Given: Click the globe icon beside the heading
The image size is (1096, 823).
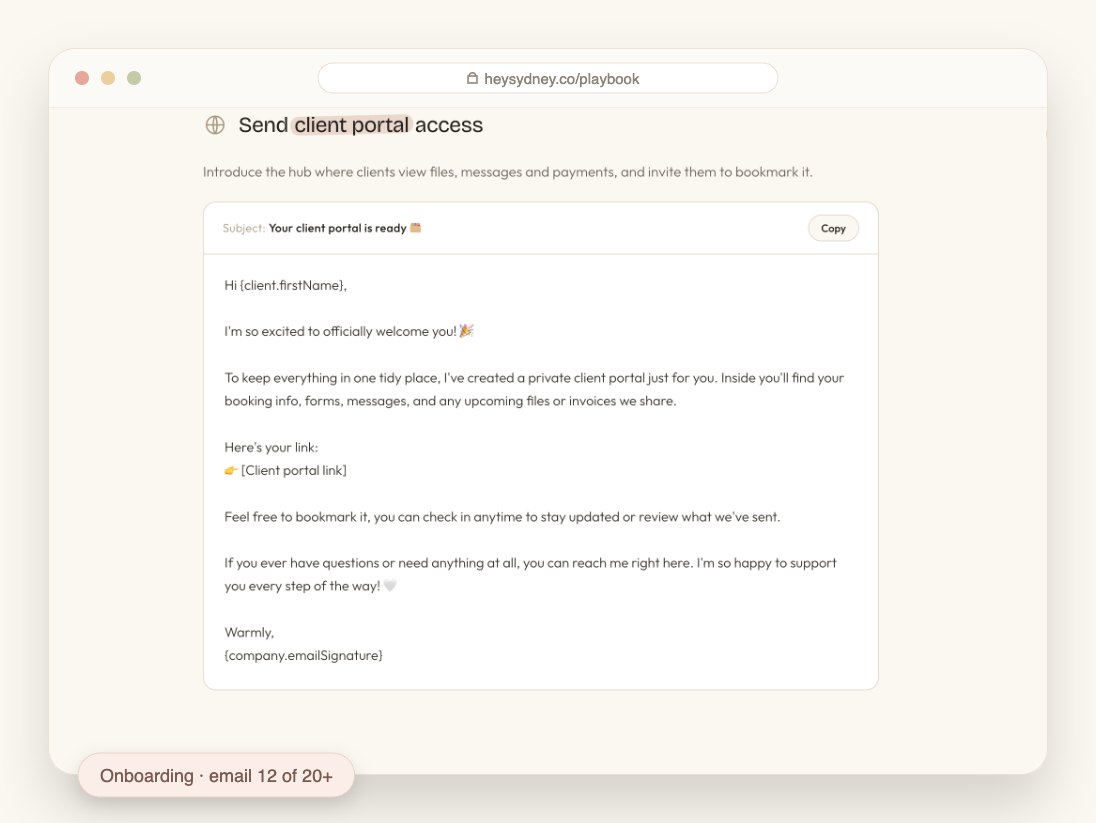Looking at the screenshot, I should 215,125.
